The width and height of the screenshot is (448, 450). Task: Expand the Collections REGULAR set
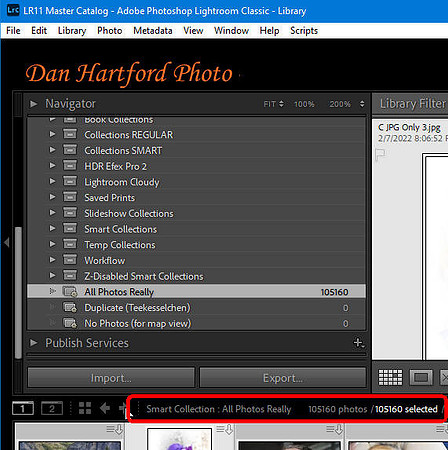tap(52, 134)
